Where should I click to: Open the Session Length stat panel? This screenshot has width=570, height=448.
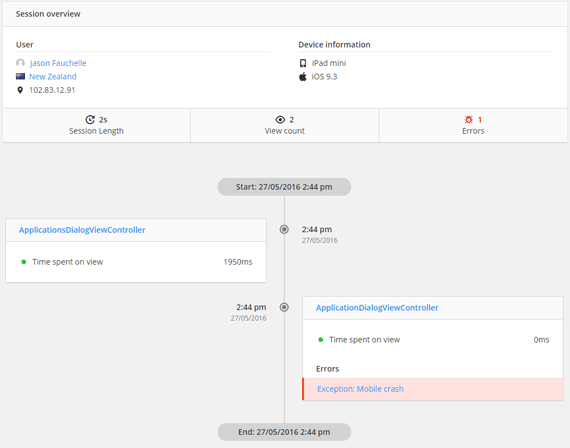click(96, 125)
